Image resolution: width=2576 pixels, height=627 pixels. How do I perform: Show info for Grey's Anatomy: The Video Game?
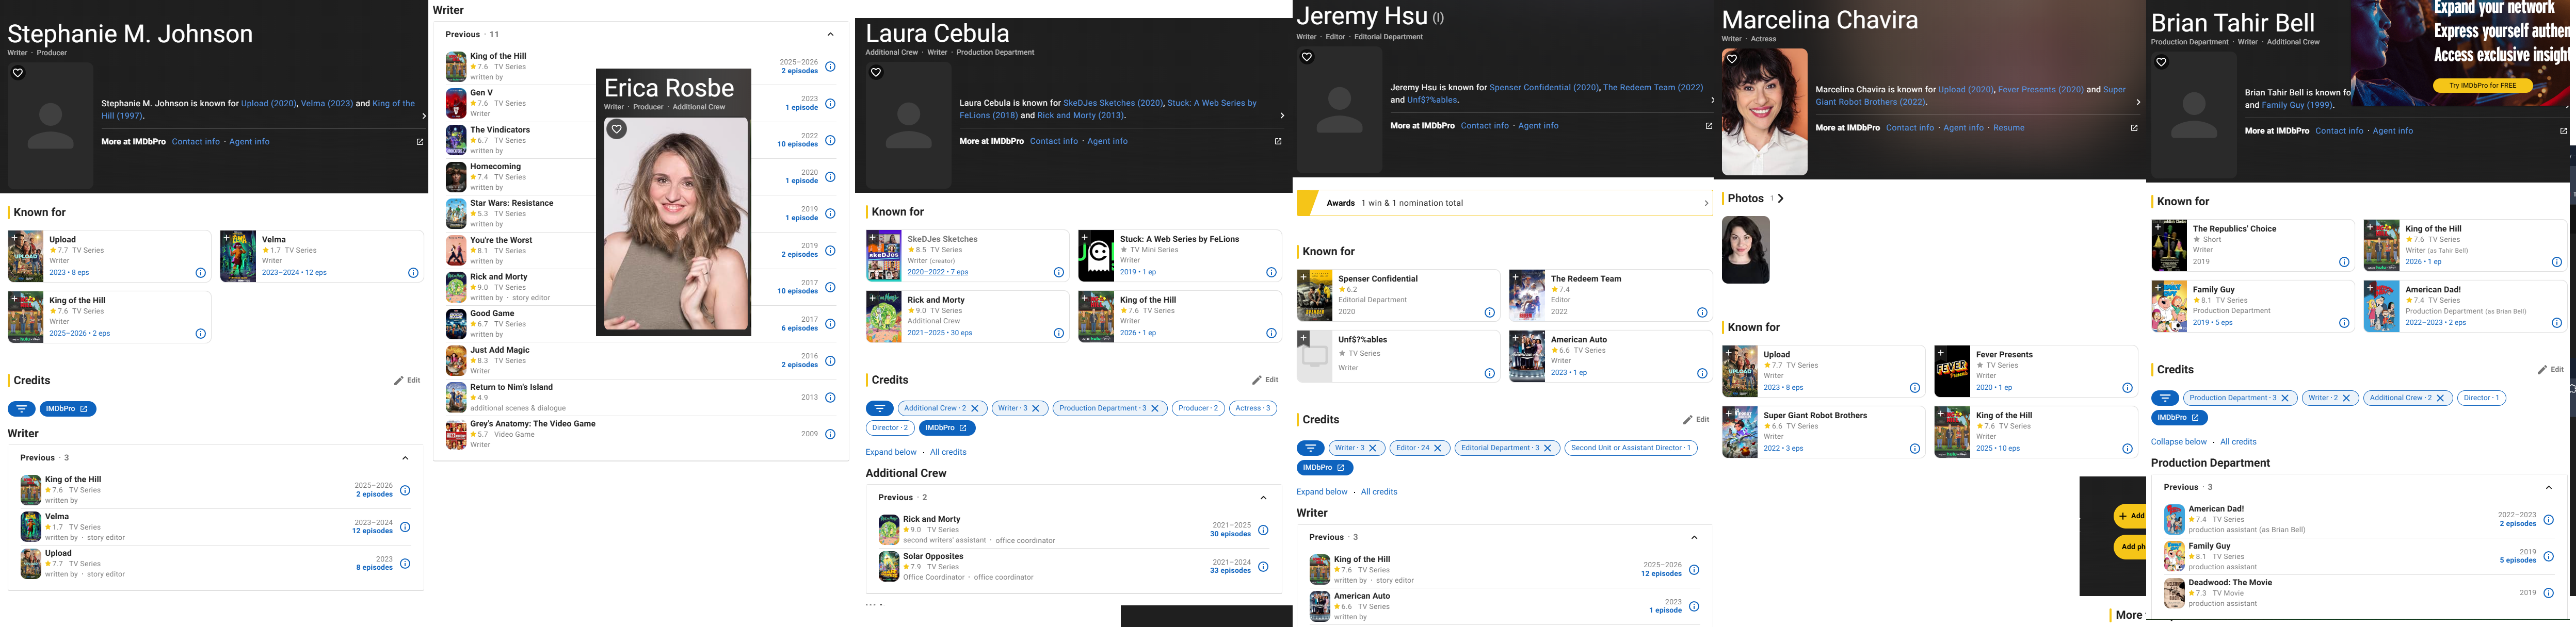point(830,434)
